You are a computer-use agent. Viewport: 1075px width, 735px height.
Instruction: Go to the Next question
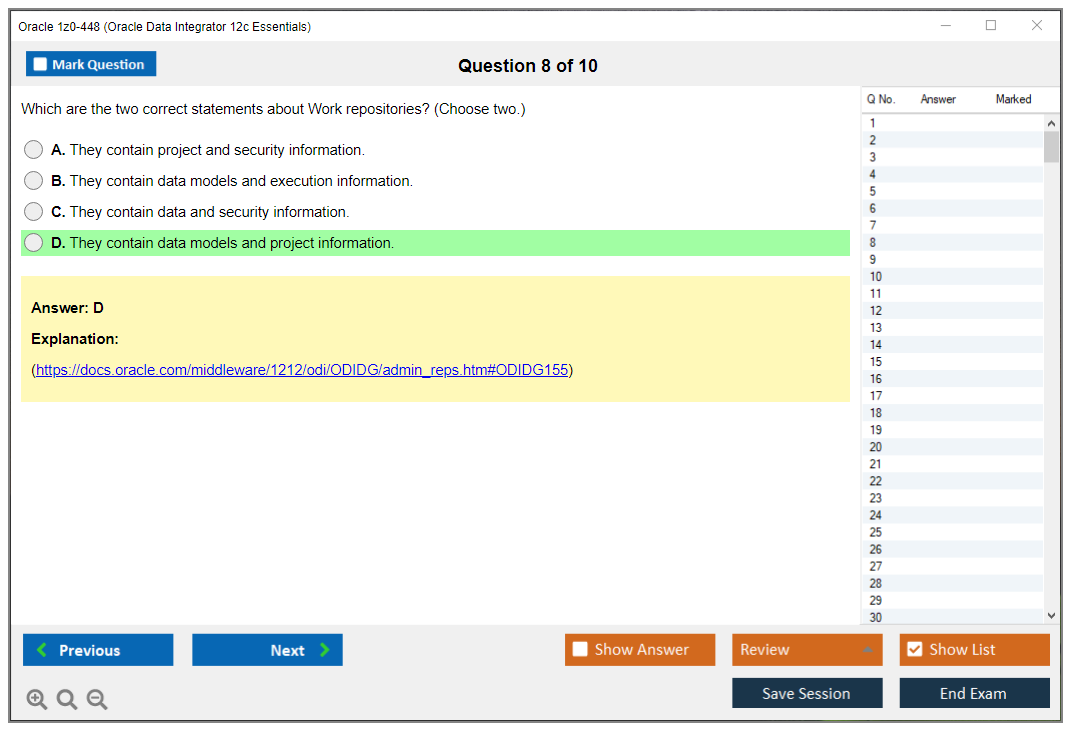point(267,650)
